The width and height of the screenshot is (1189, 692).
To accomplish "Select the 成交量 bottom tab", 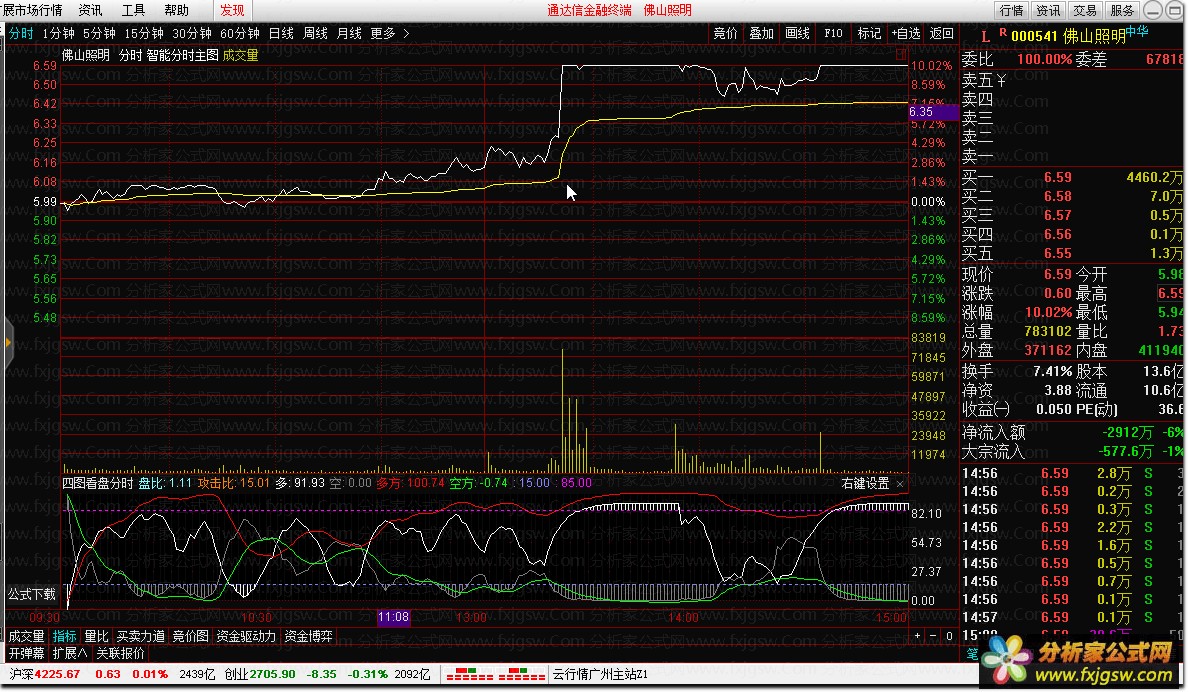I will click(27, 637).
